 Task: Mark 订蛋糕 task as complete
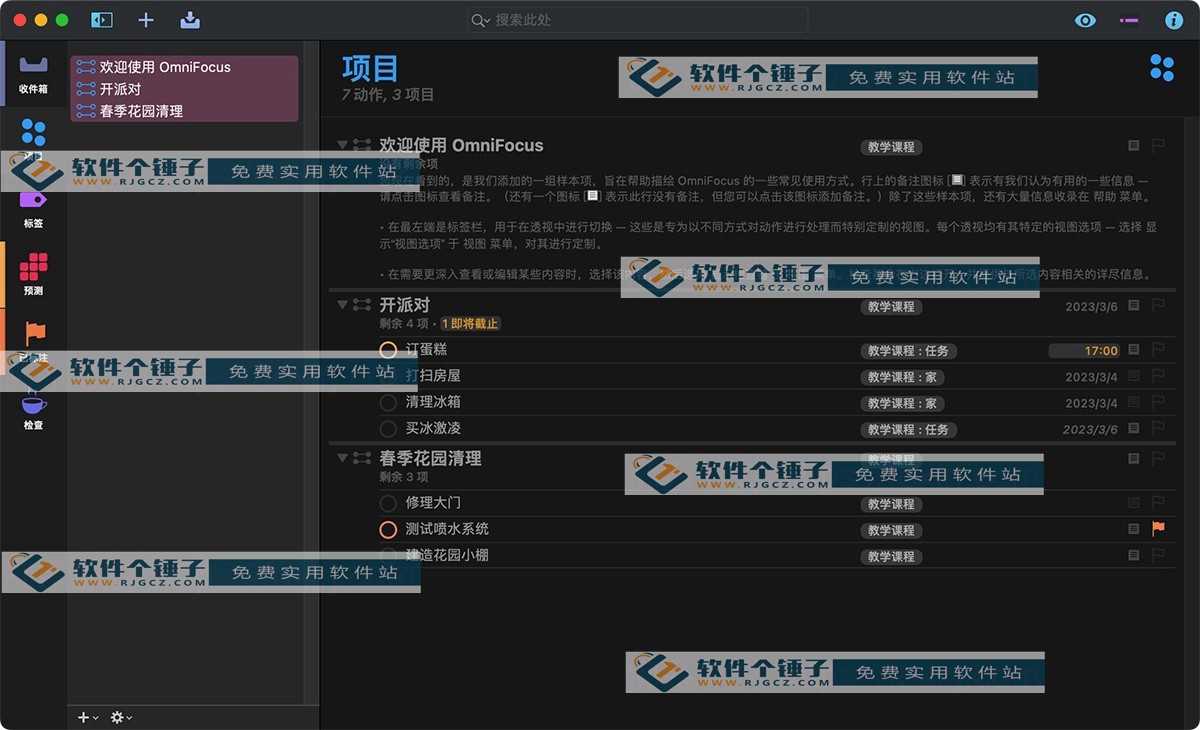[389, 350]
